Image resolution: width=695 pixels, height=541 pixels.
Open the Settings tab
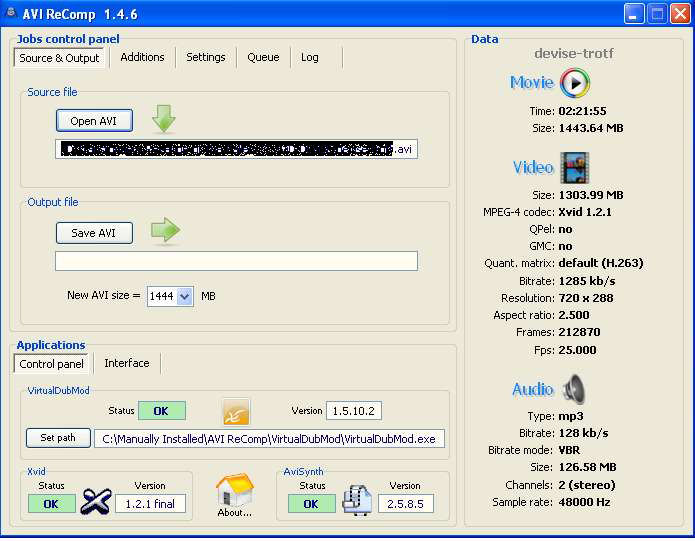point(206,57)
